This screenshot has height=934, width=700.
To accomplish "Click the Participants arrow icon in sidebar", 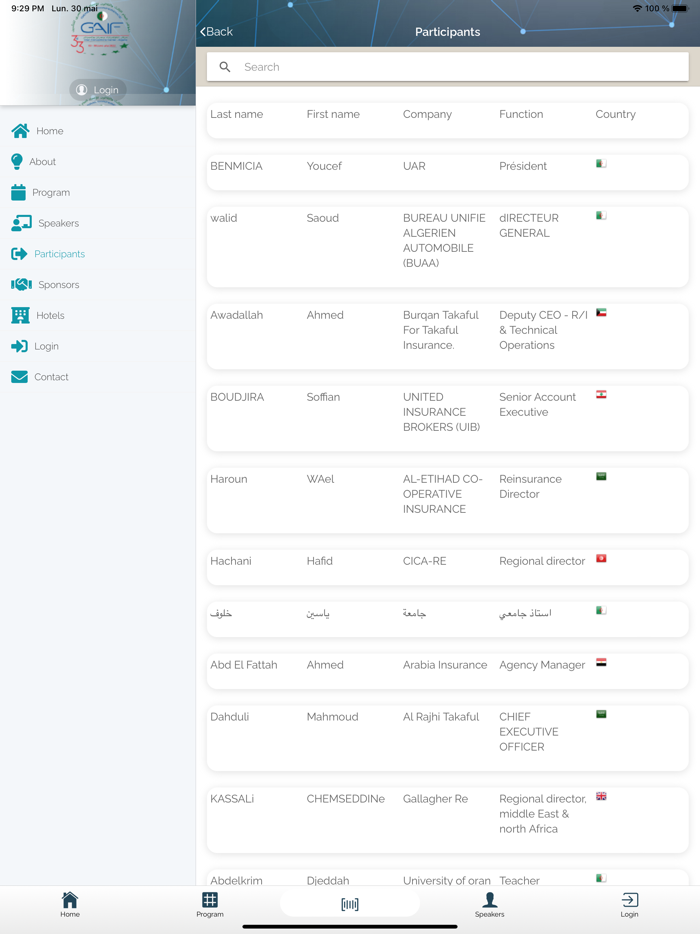I will tap(19, 254).
